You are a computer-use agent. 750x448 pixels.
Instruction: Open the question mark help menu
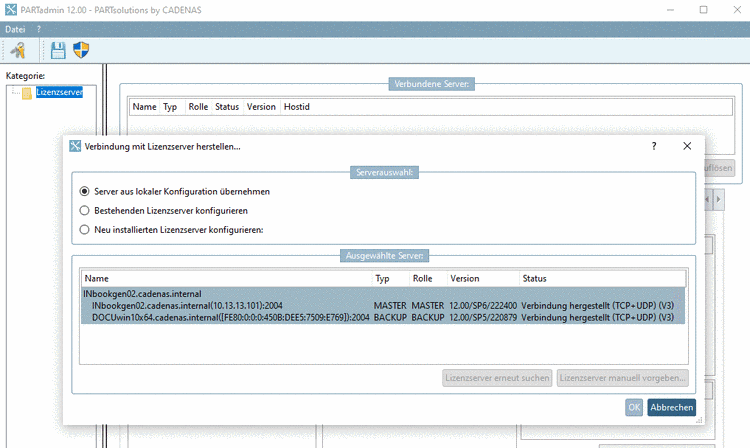point(39,29)
